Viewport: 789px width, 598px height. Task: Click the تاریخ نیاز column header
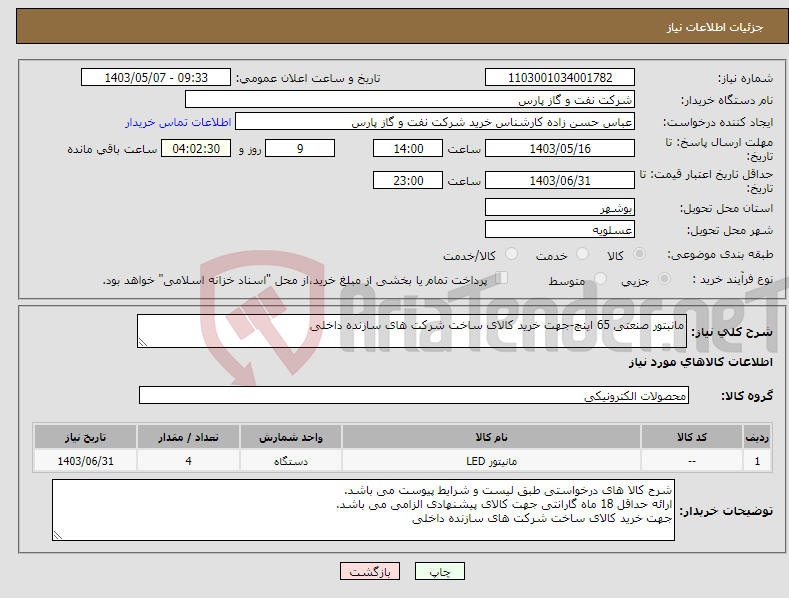point(86,437)
